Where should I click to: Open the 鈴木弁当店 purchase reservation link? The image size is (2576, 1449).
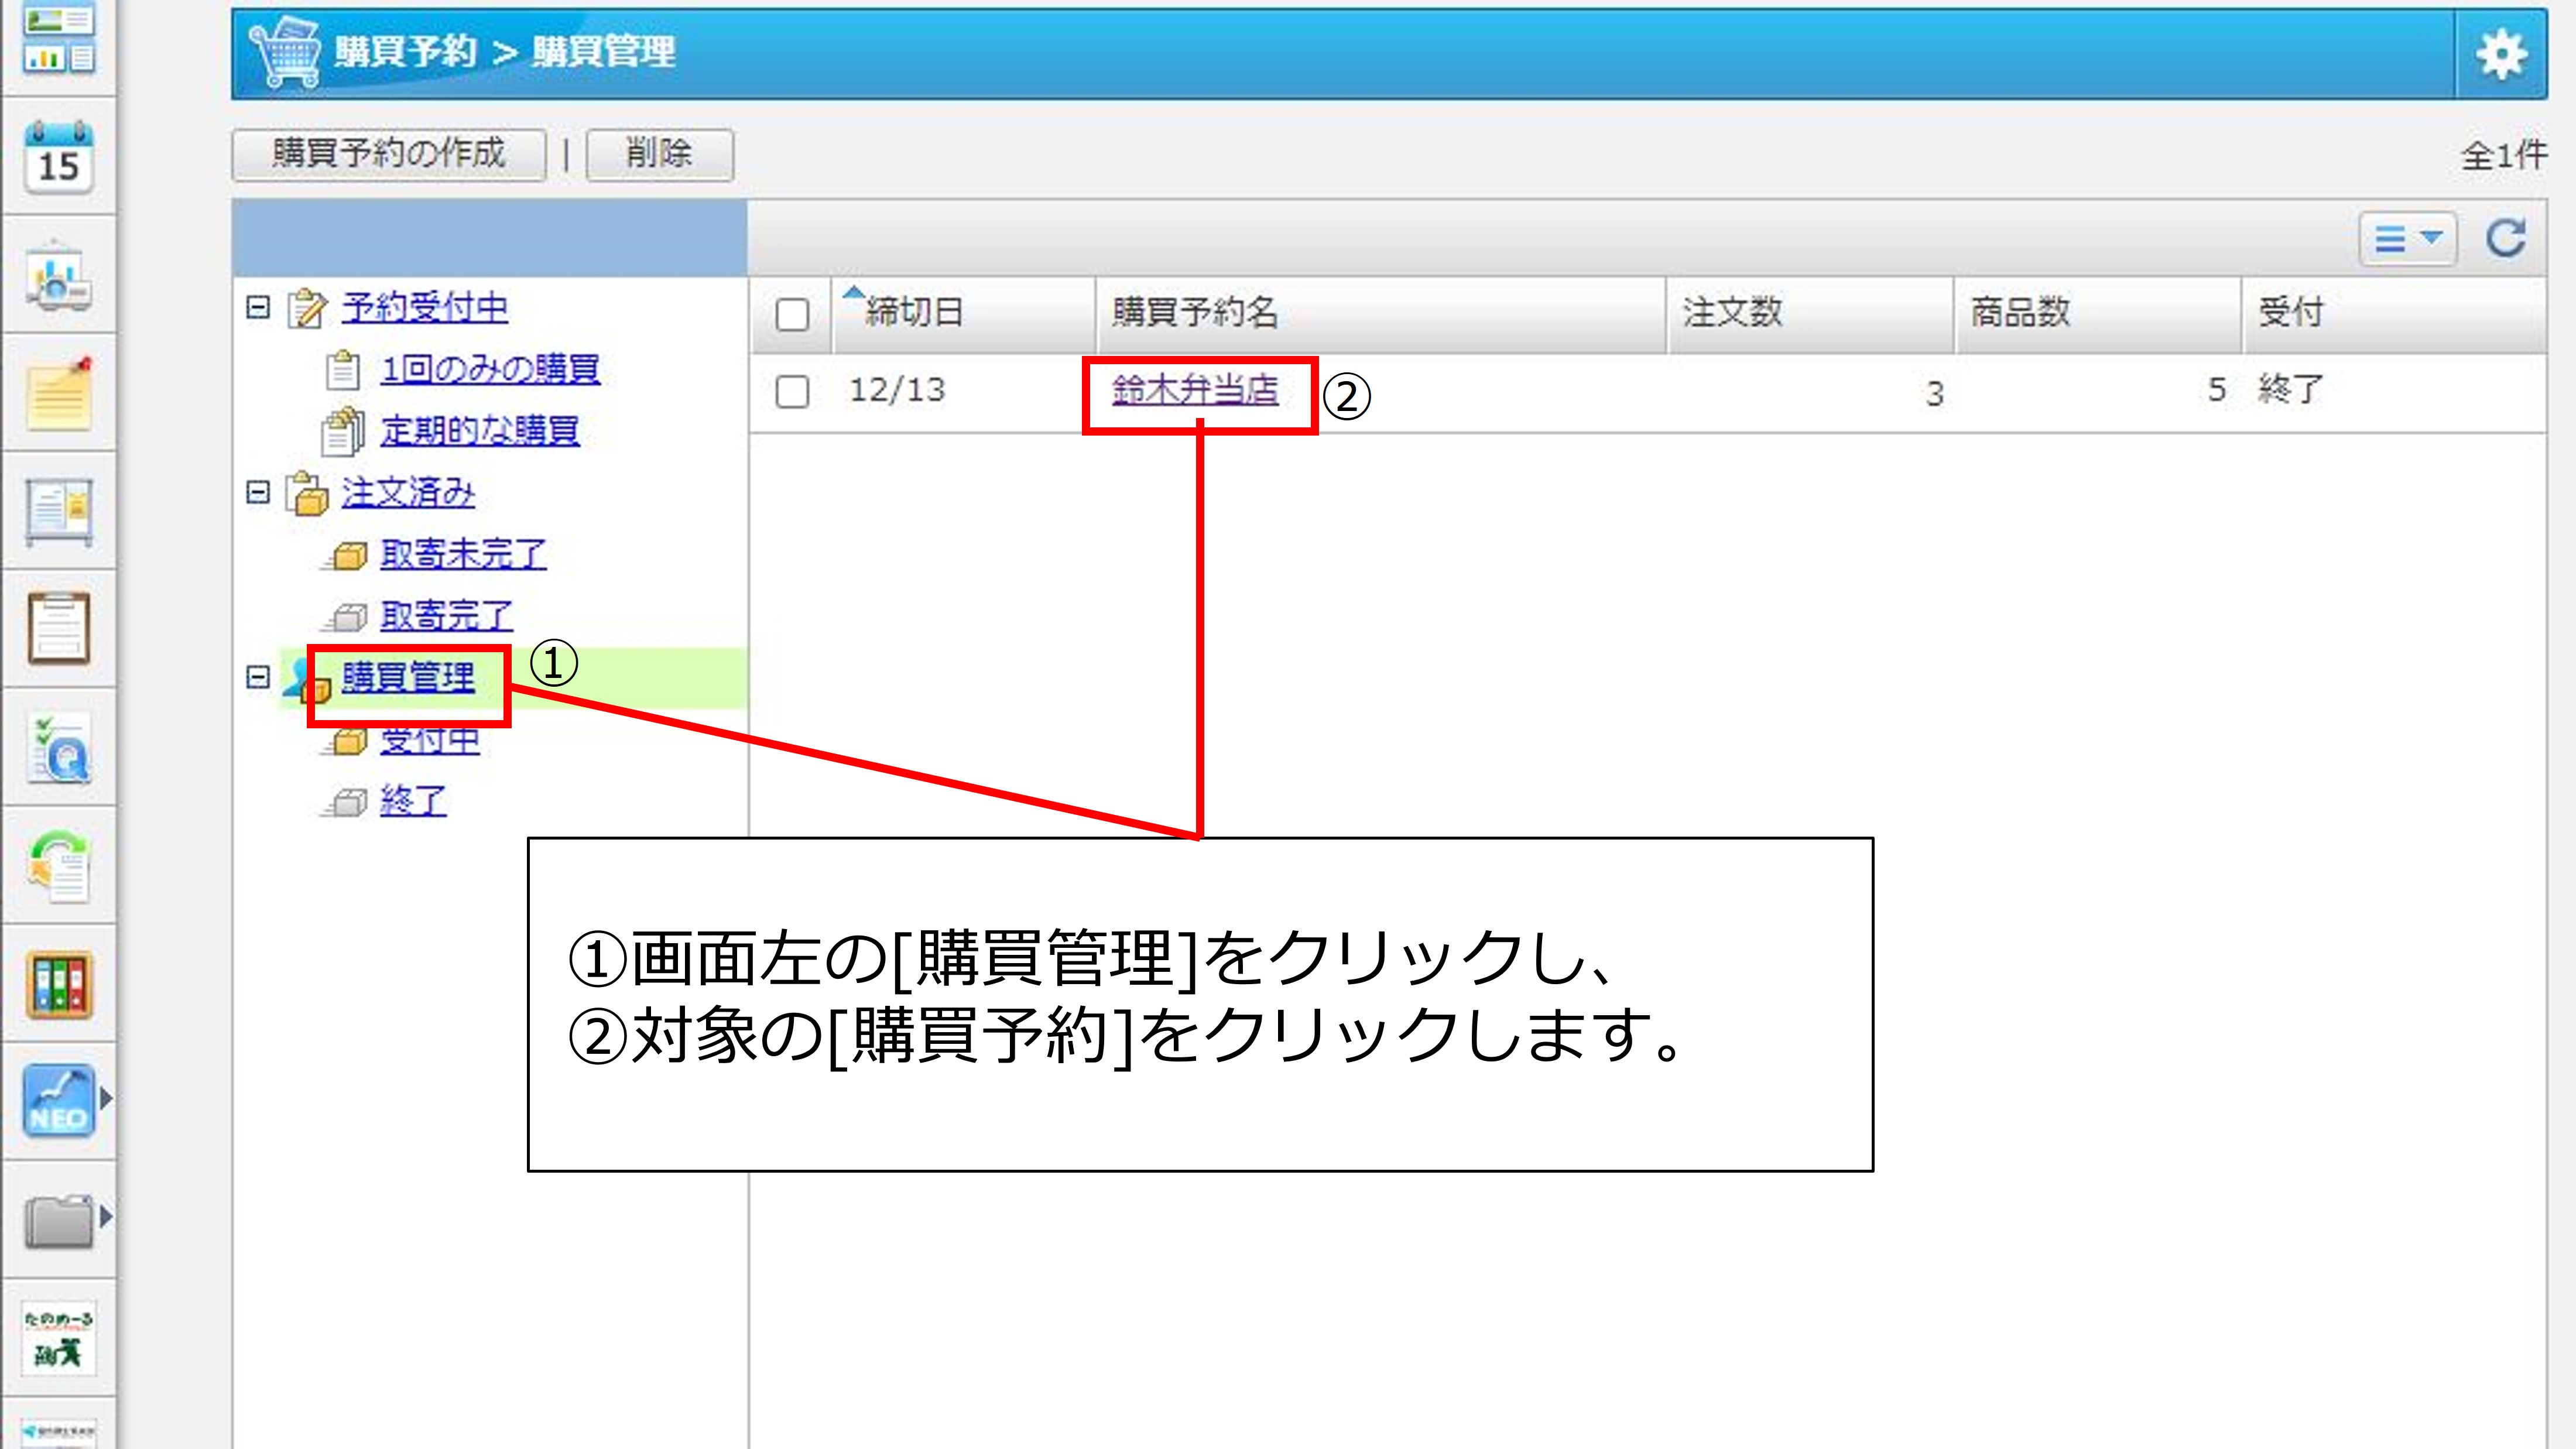click(x=1195, y=390)
